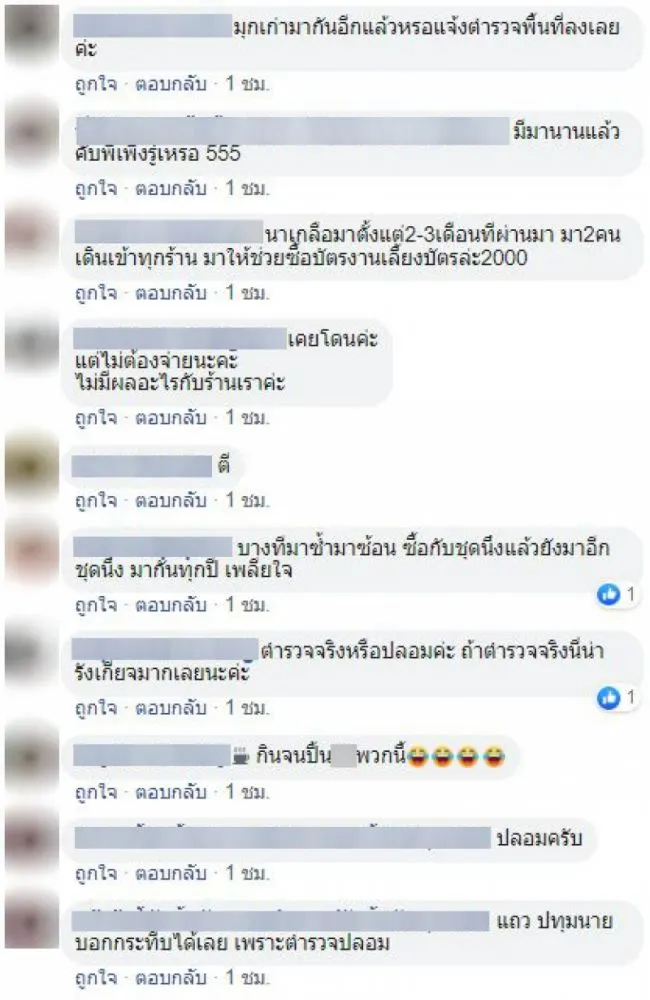
Task: Click ถูกใจ under the 'ตำรวจจริงหรือปลอมค่ะ' comment
Action: (96, 708)
